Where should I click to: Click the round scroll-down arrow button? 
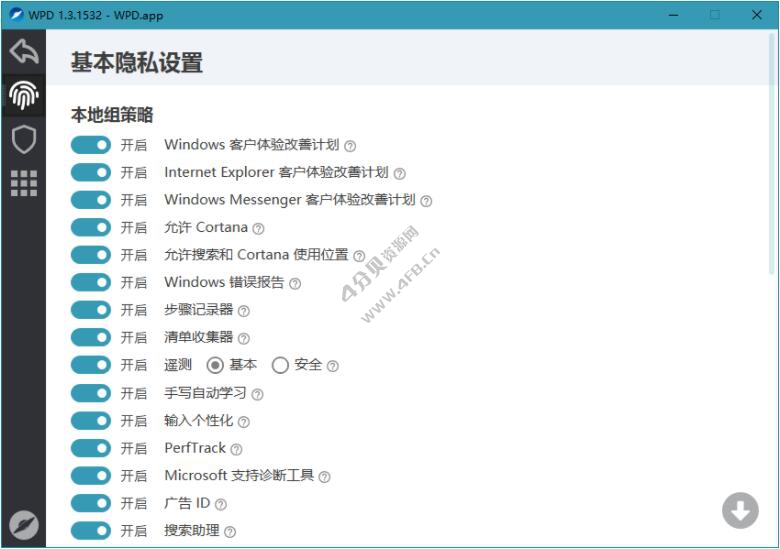coord(740,511)
